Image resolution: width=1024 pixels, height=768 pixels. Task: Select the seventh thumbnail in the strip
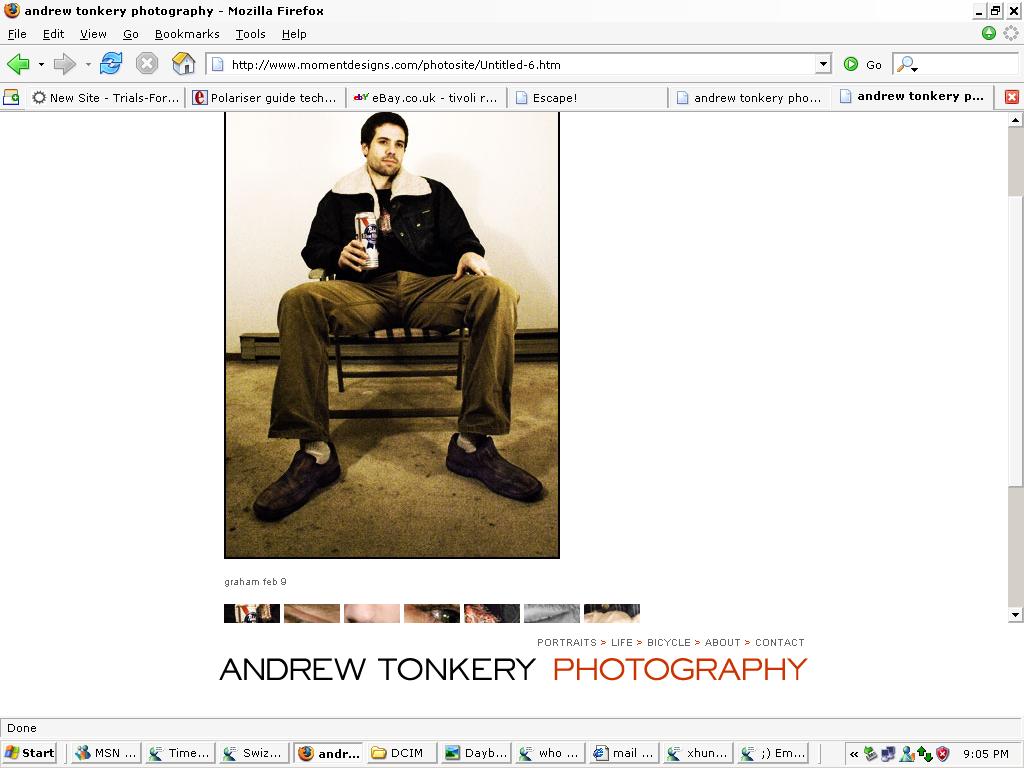[x=612, y=613]
